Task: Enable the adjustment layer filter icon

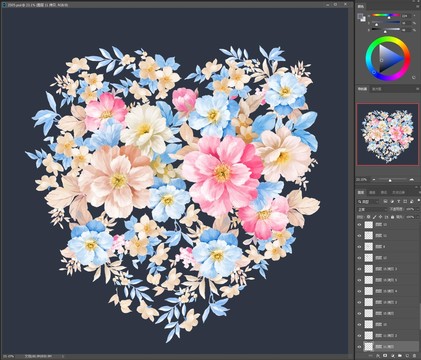Action: click(x=392, y=201)
